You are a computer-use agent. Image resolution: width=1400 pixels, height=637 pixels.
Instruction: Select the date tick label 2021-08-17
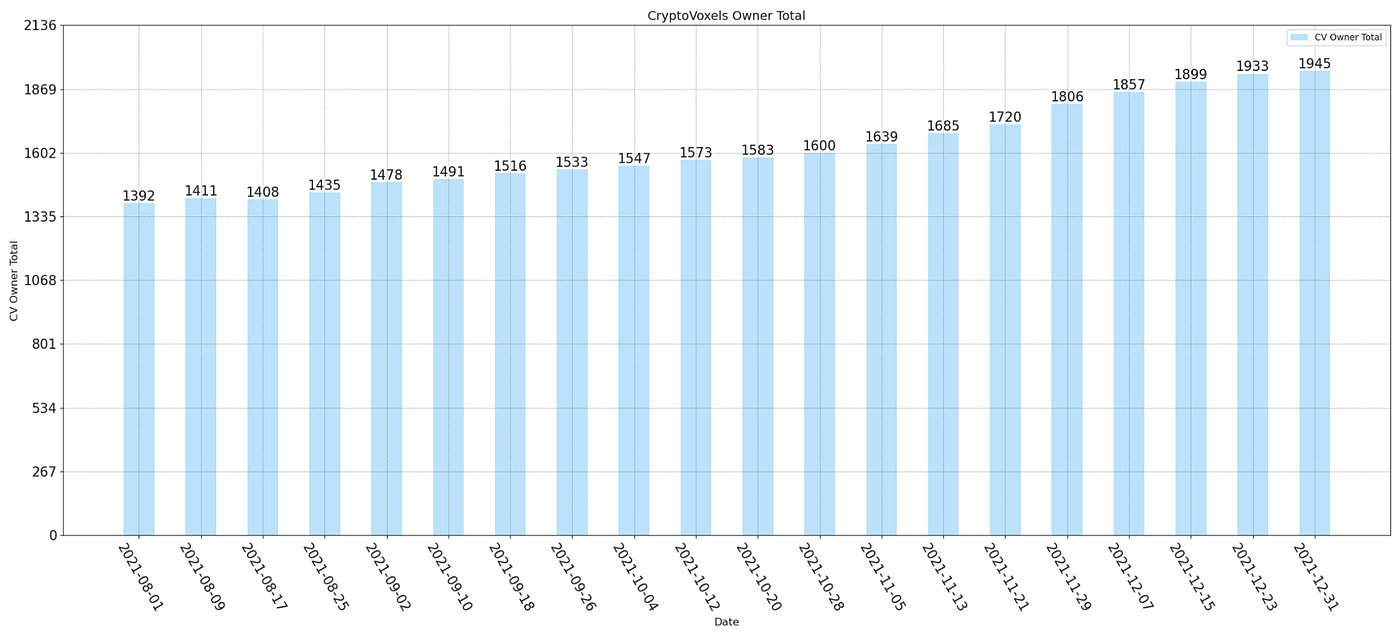(264, 577)
